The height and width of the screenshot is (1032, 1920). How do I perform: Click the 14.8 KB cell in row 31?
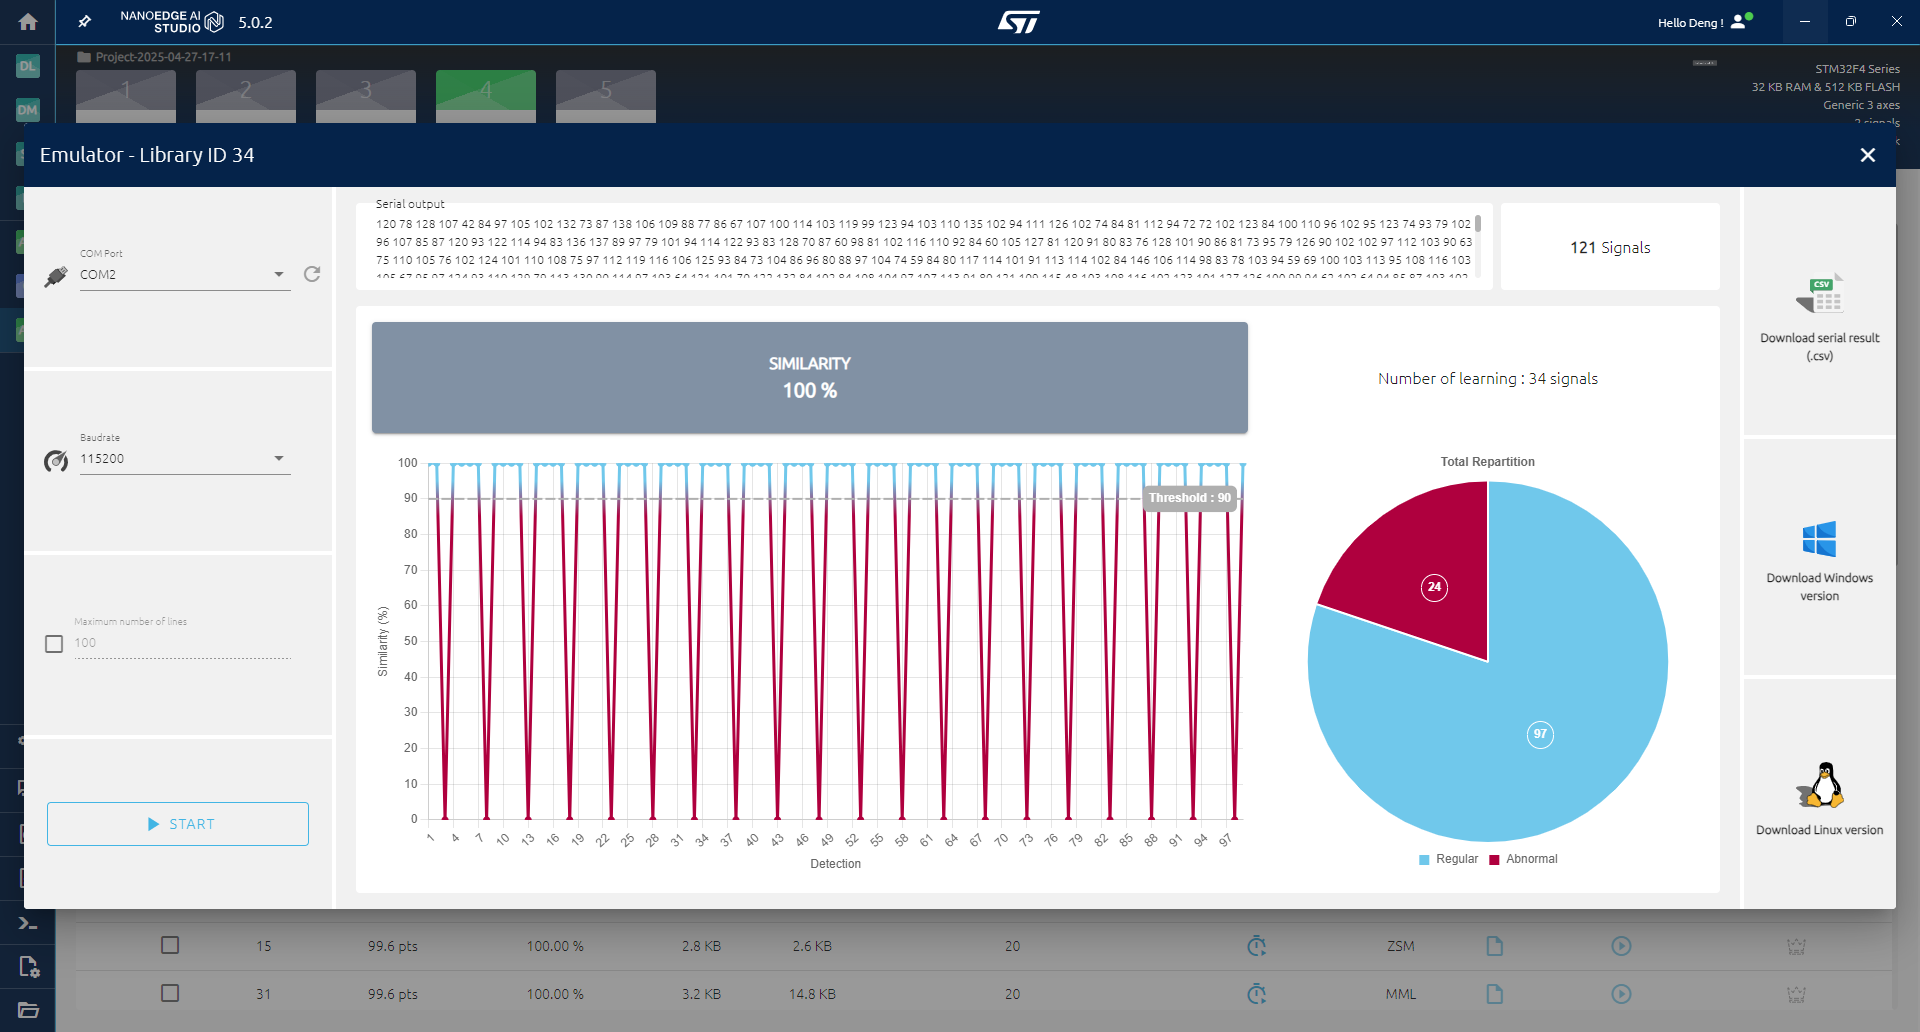coord(812,994)
